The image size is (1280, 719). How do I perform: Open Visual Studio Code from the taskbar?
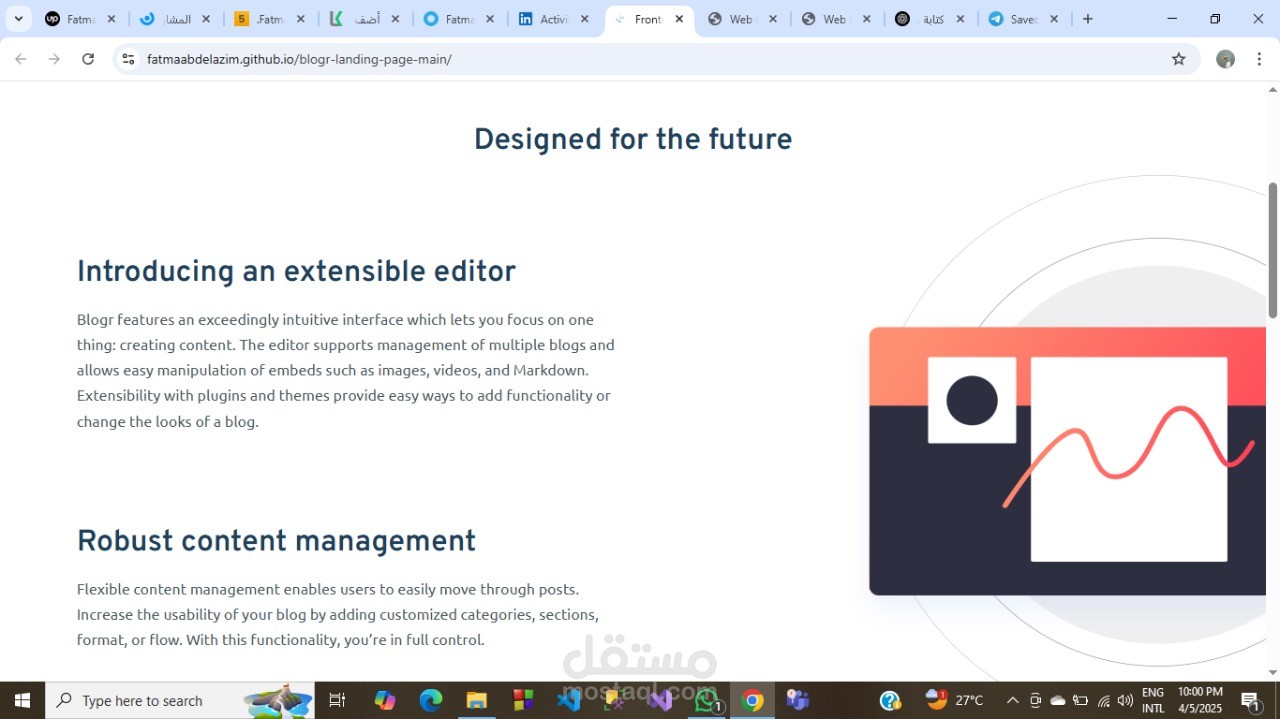[x=569, y=700]
